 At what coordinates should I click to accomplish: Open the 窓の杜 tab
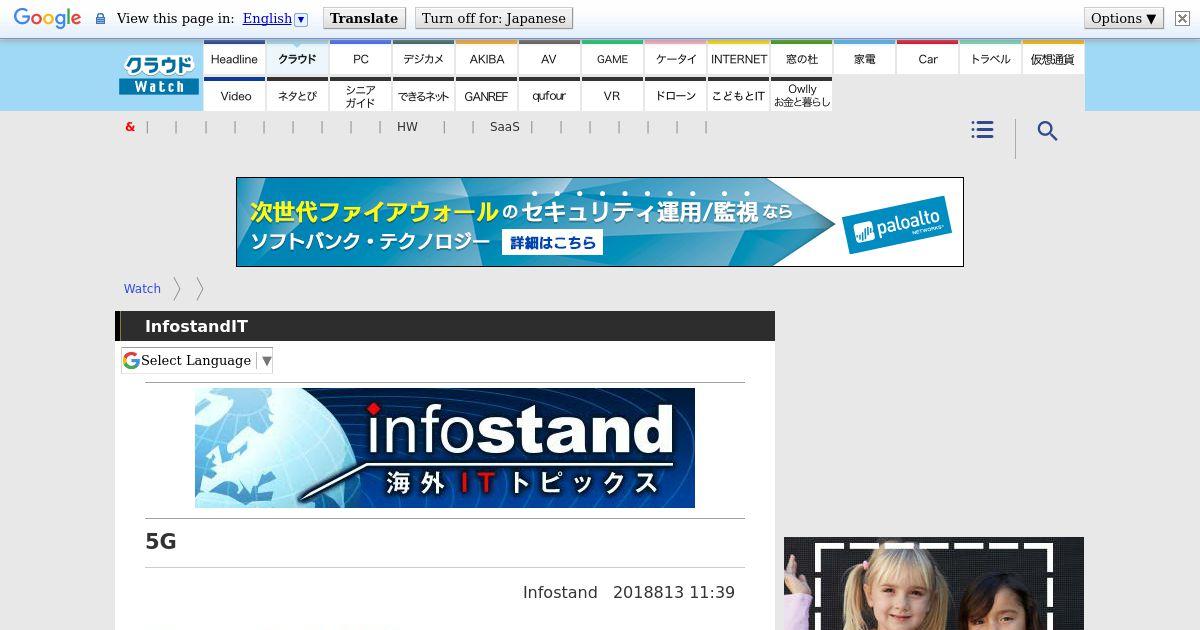801,58
